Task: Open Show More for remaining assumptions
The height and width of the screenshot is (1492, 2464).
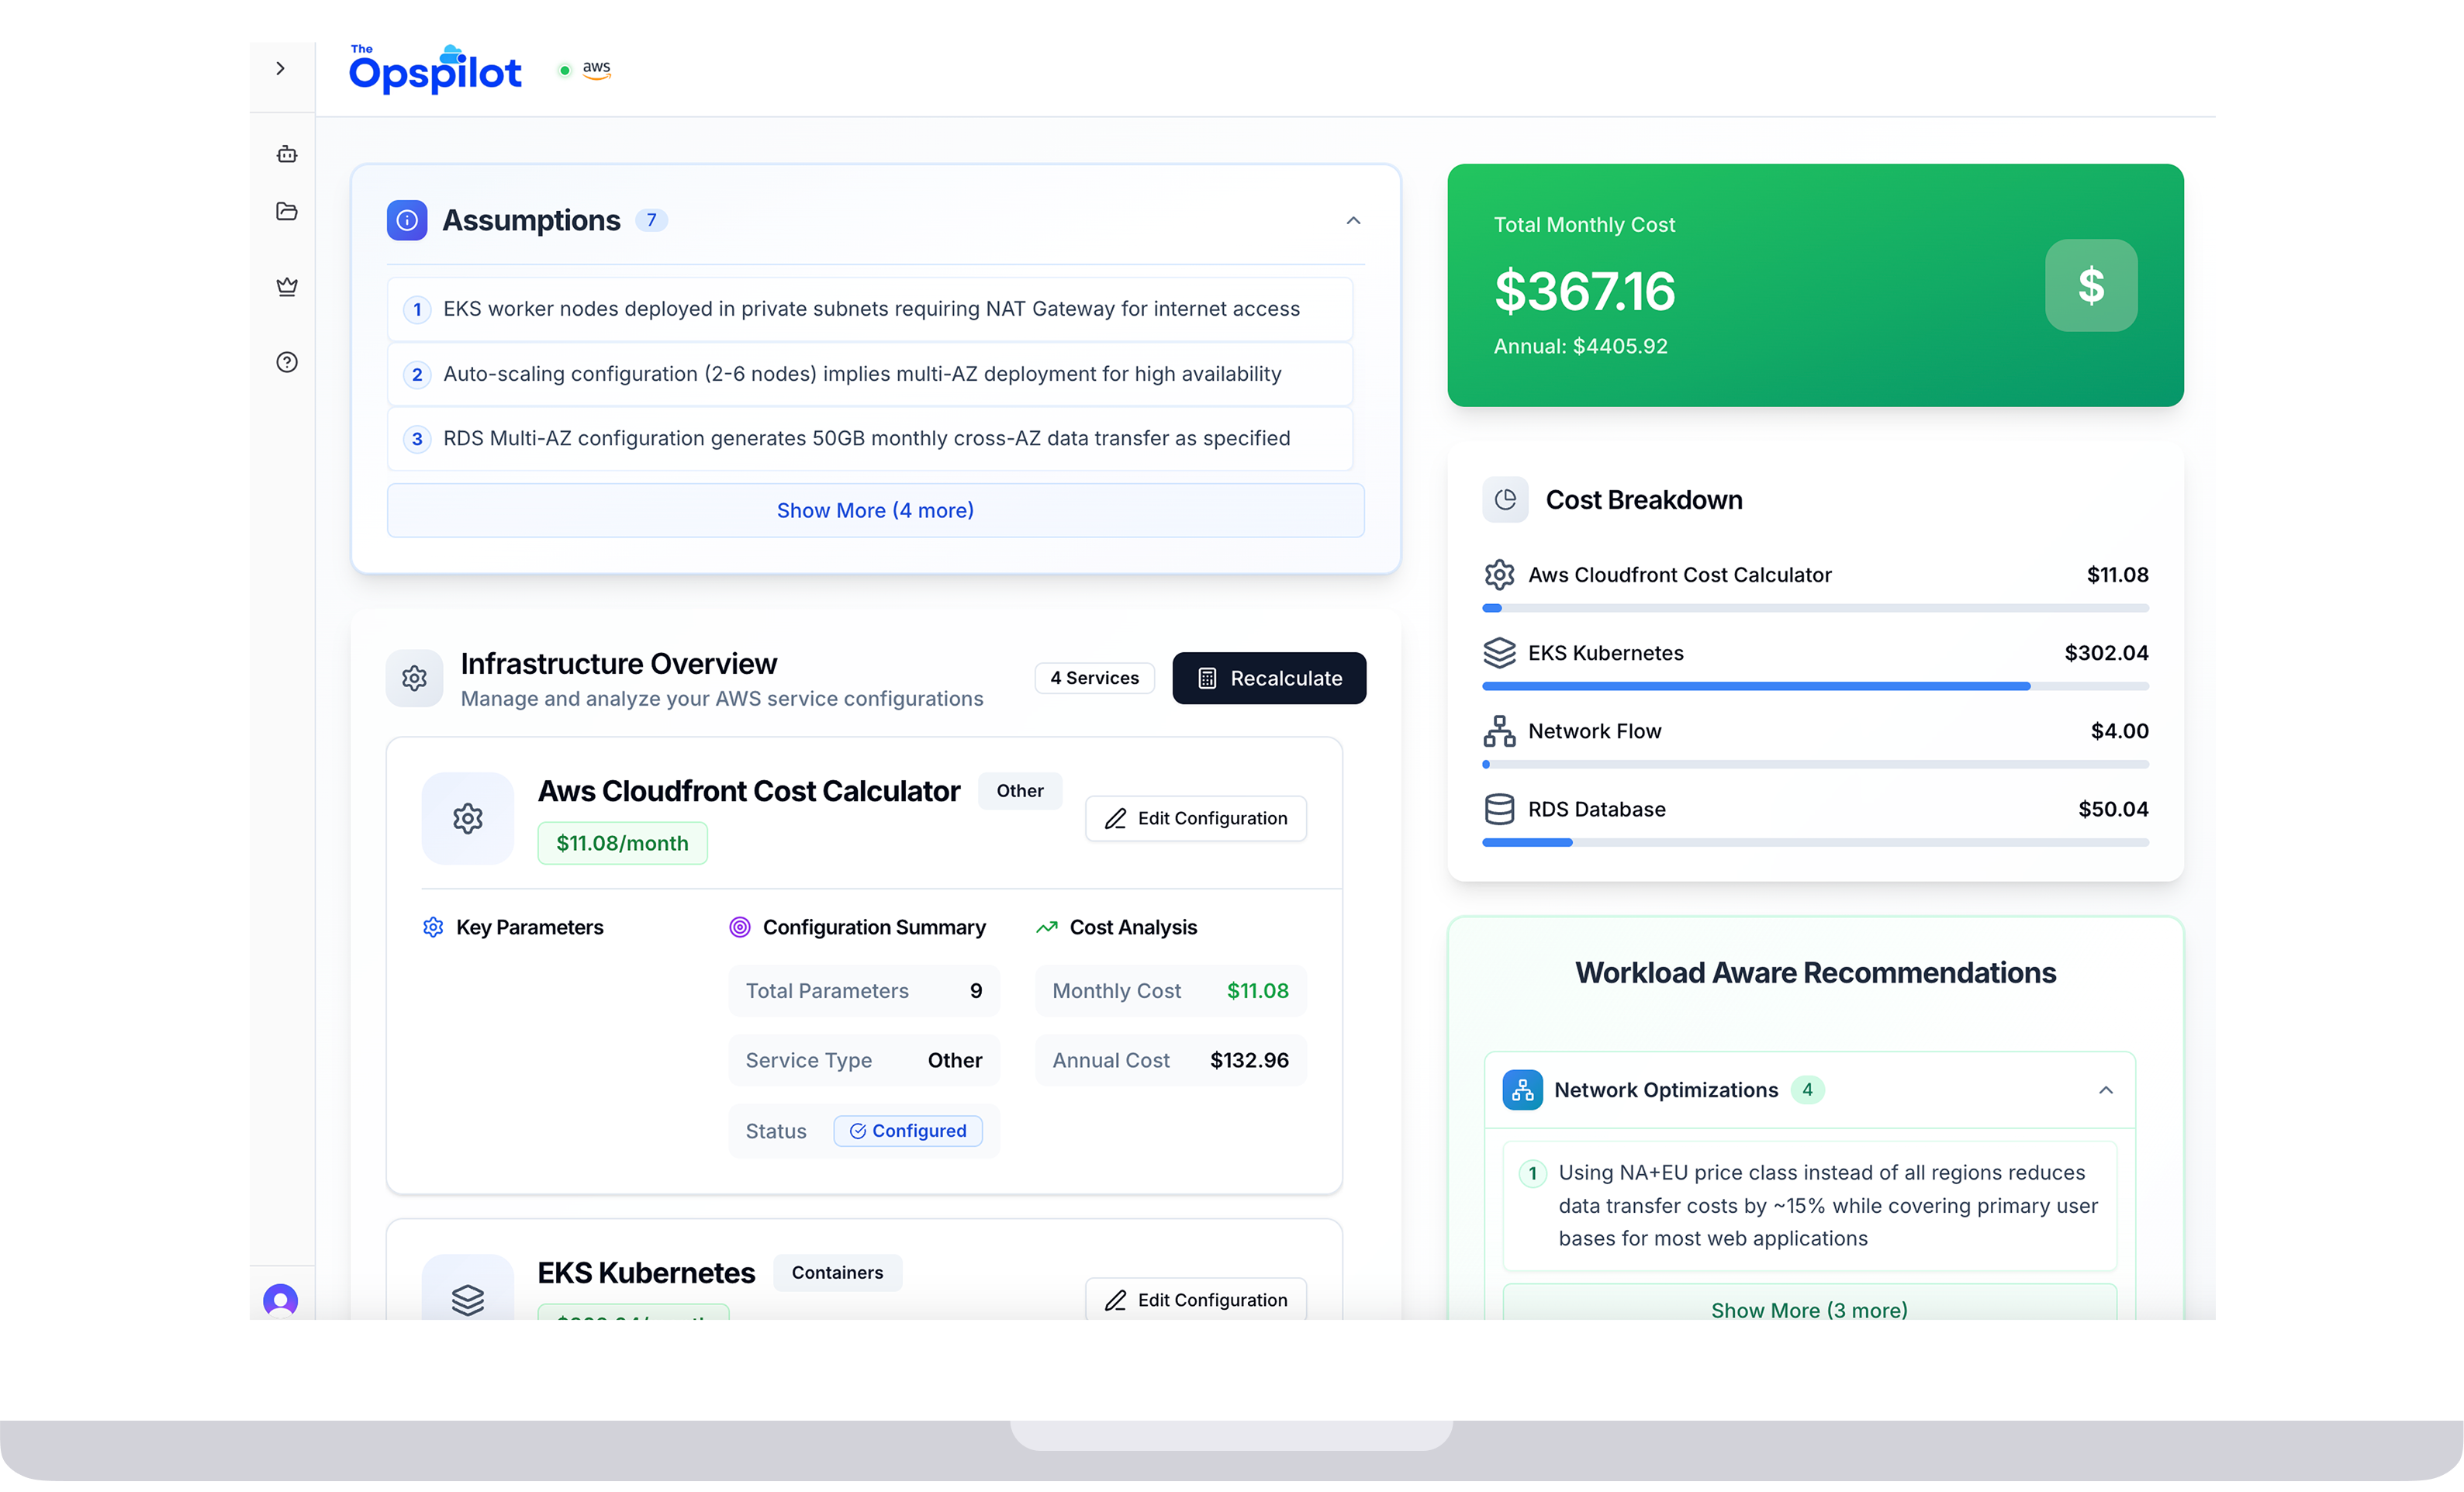Action: point(875,510)
